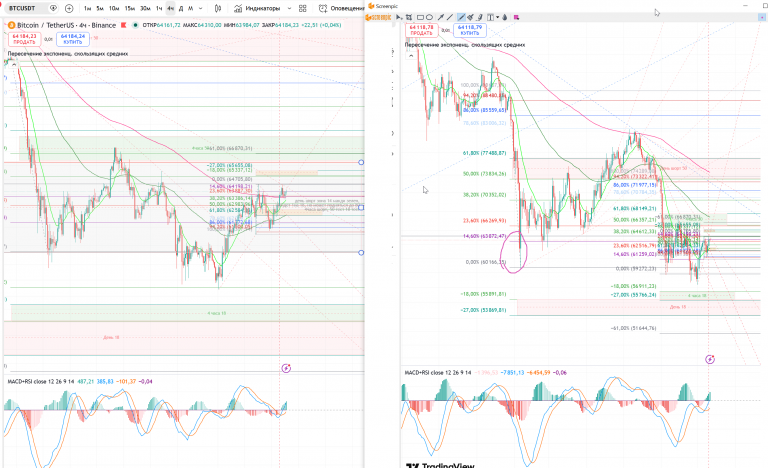Open the indicator templates grid icon
The width and height of the screenshot is (768, 468).
coord(303,8)
